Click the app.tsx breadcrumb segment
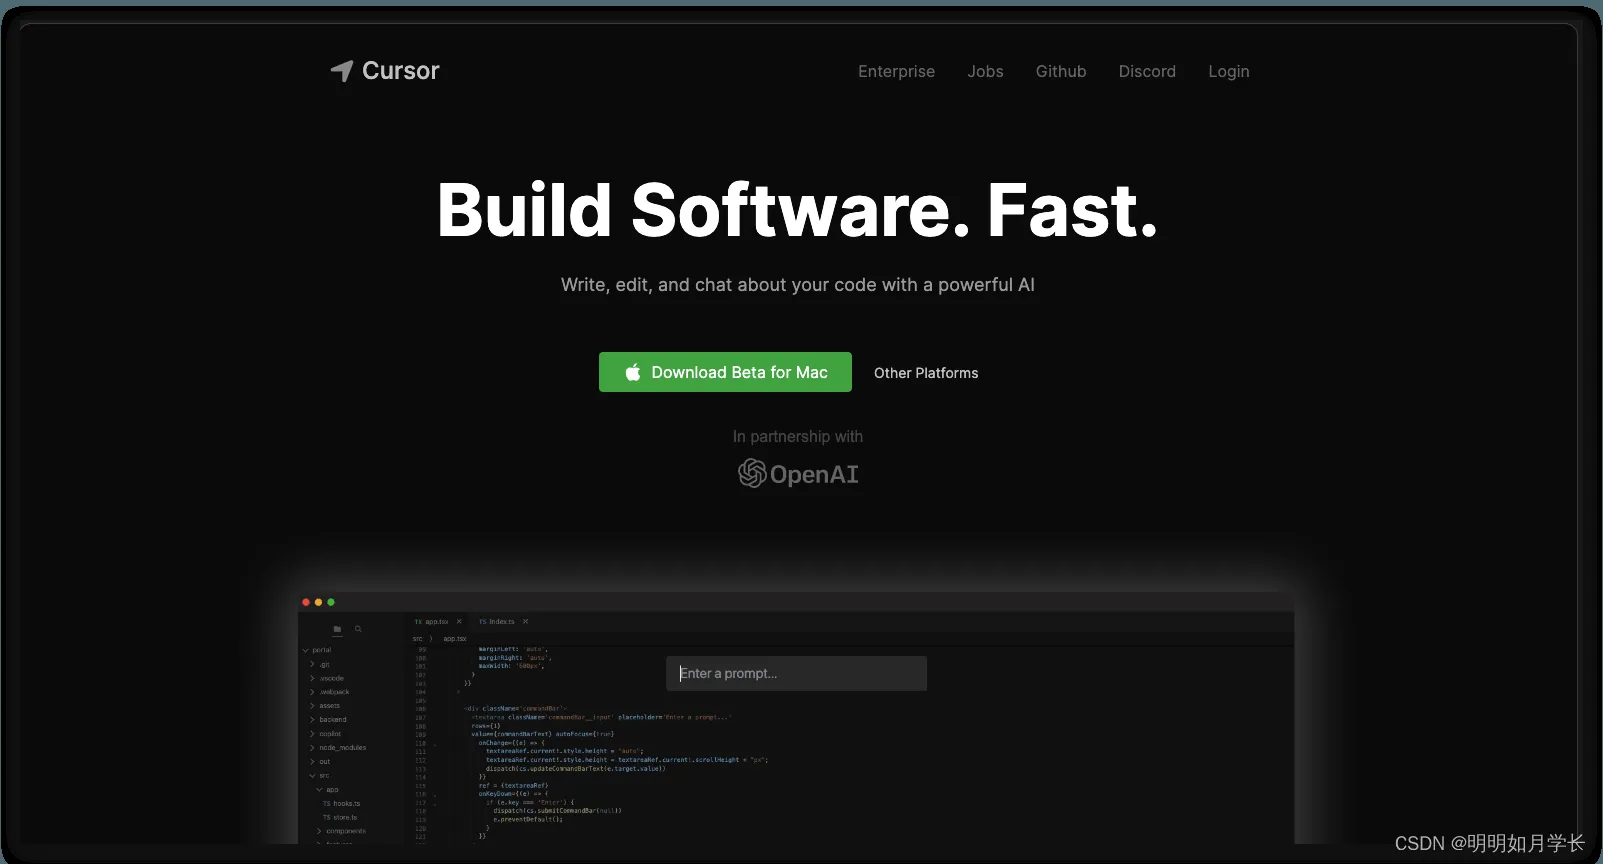Image resolution: width=1603 pixels, height=864 pixels. point(455,638)
